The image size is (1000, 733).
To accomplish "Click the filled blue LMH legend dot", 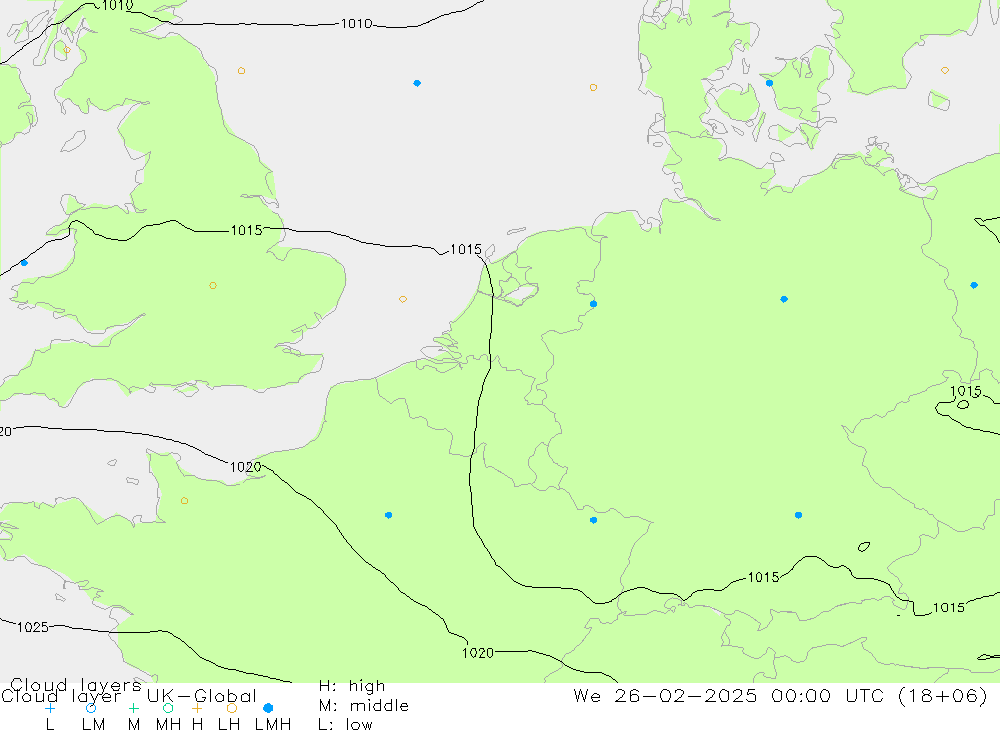I will click(268, 708).
